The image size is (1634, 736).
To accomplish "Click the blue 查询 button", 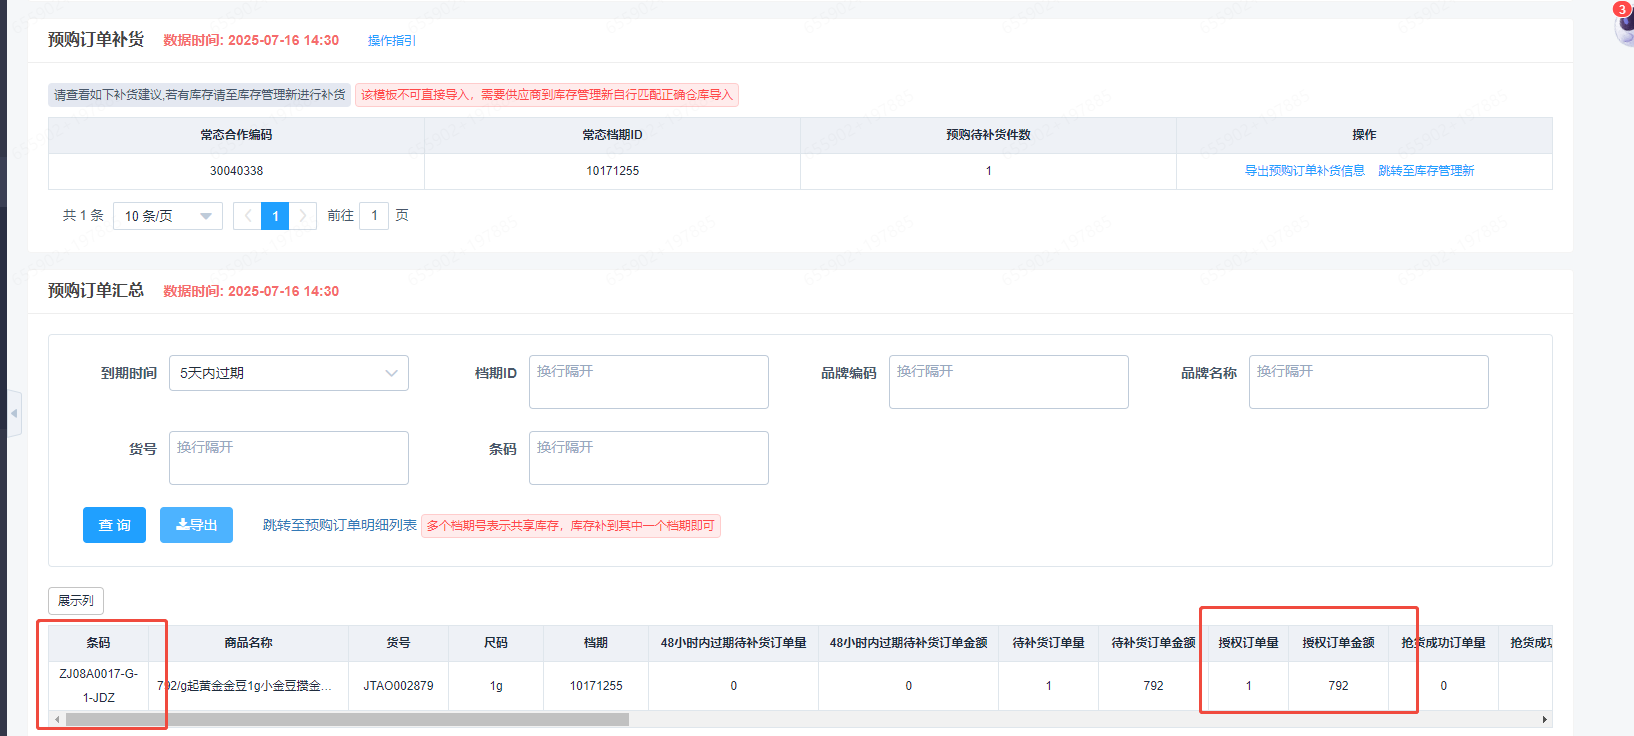I will coord(114,525).
